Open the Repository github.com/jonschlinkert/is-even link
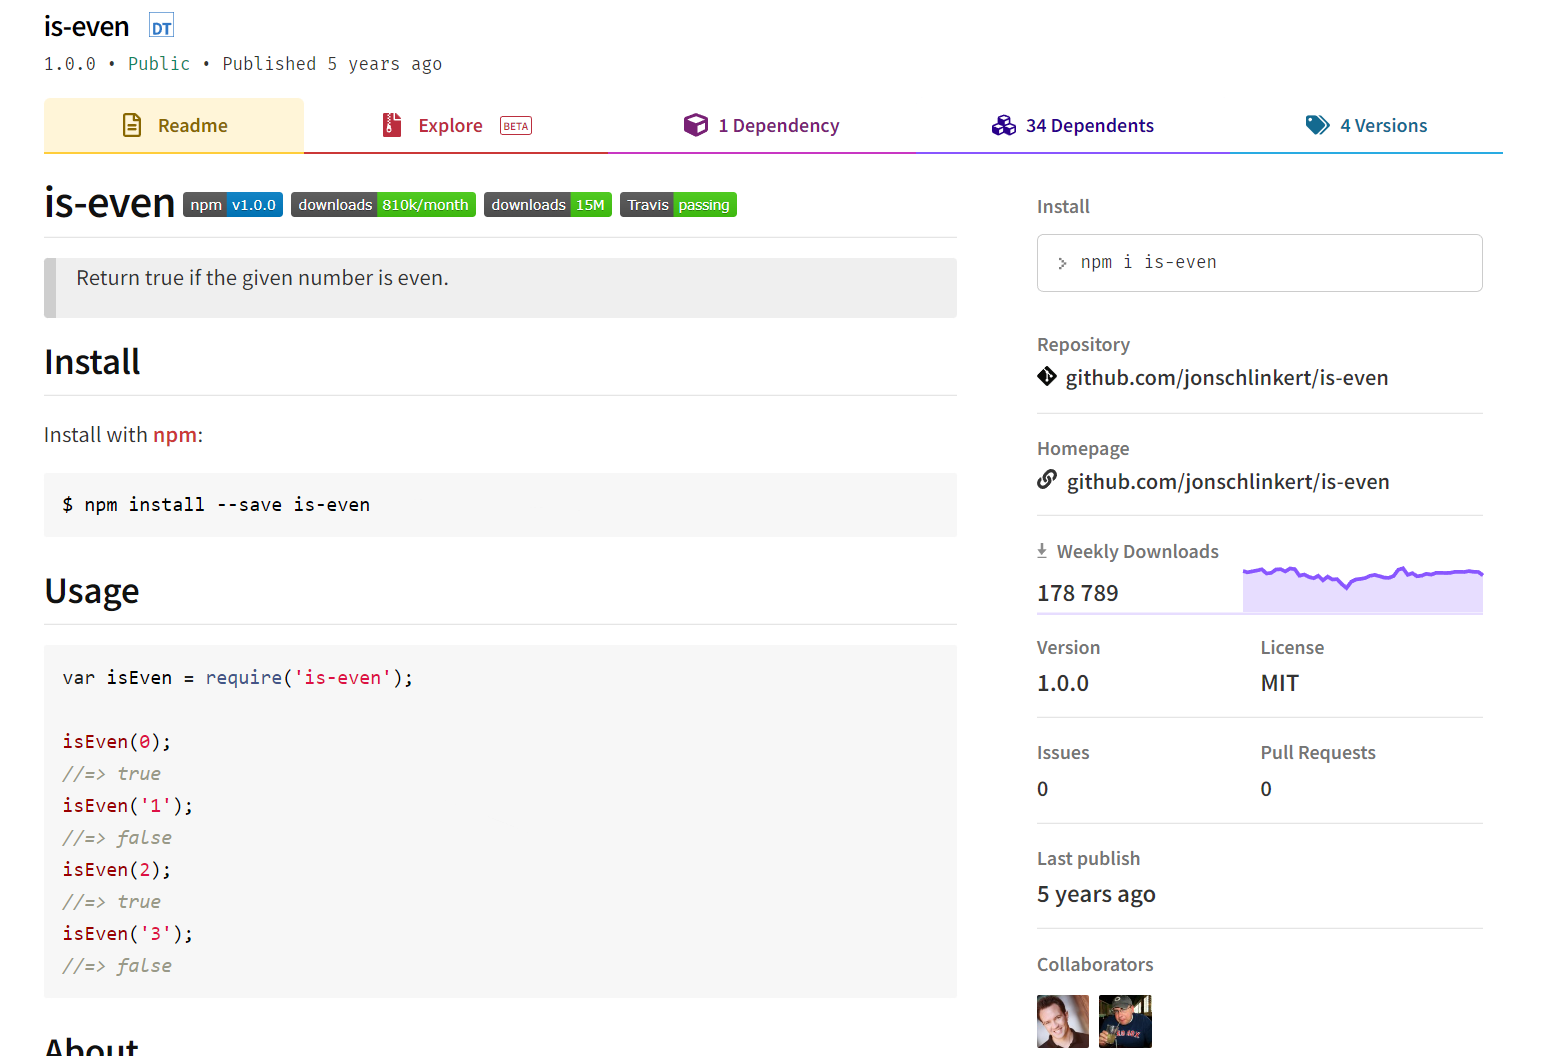1542x1056 pixels. [1227, 378]
